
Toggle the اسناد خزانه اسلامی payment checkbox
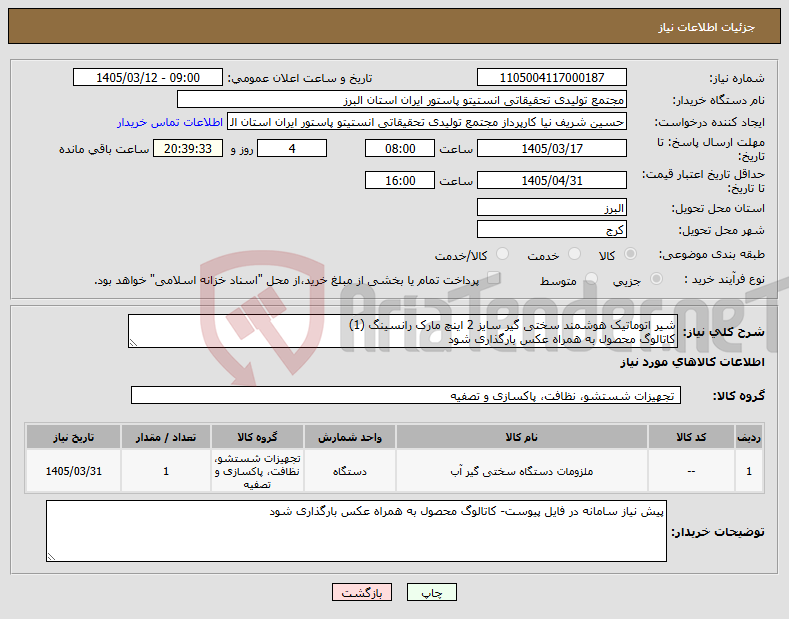(x=494, y=278)
